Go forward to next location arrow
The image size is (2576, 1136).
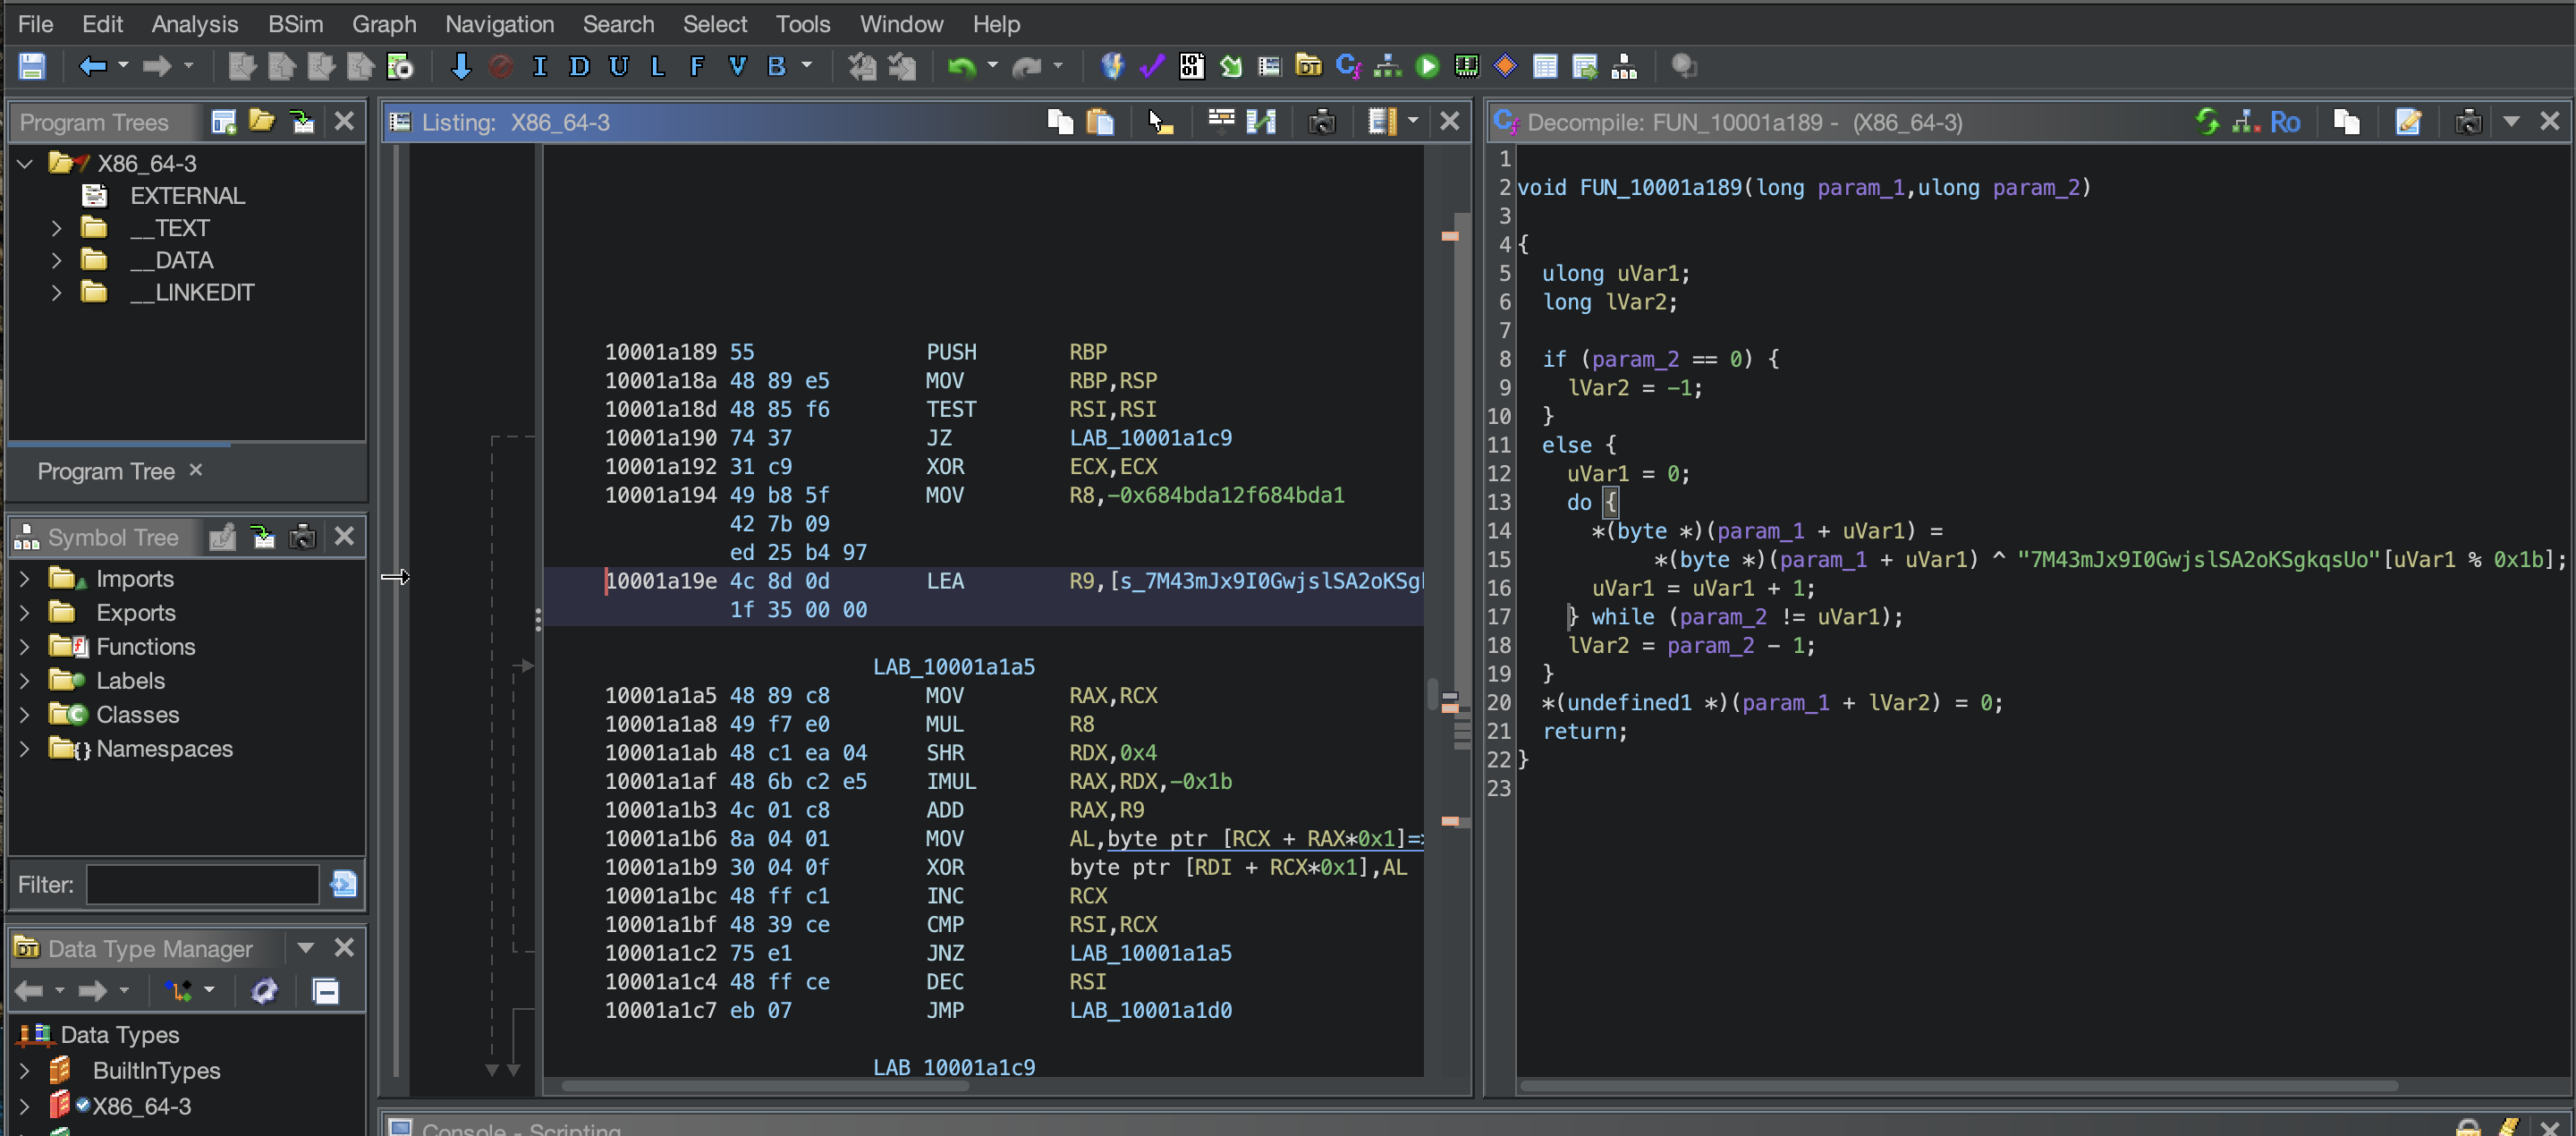157,67
